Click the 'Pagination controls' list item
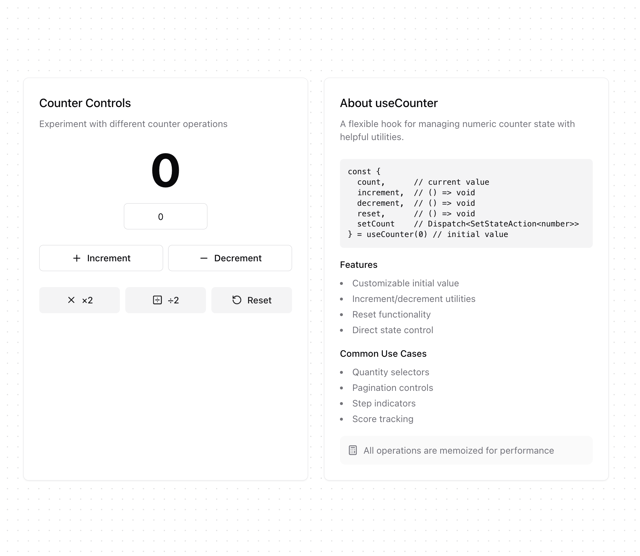 [x=392, y=388]
